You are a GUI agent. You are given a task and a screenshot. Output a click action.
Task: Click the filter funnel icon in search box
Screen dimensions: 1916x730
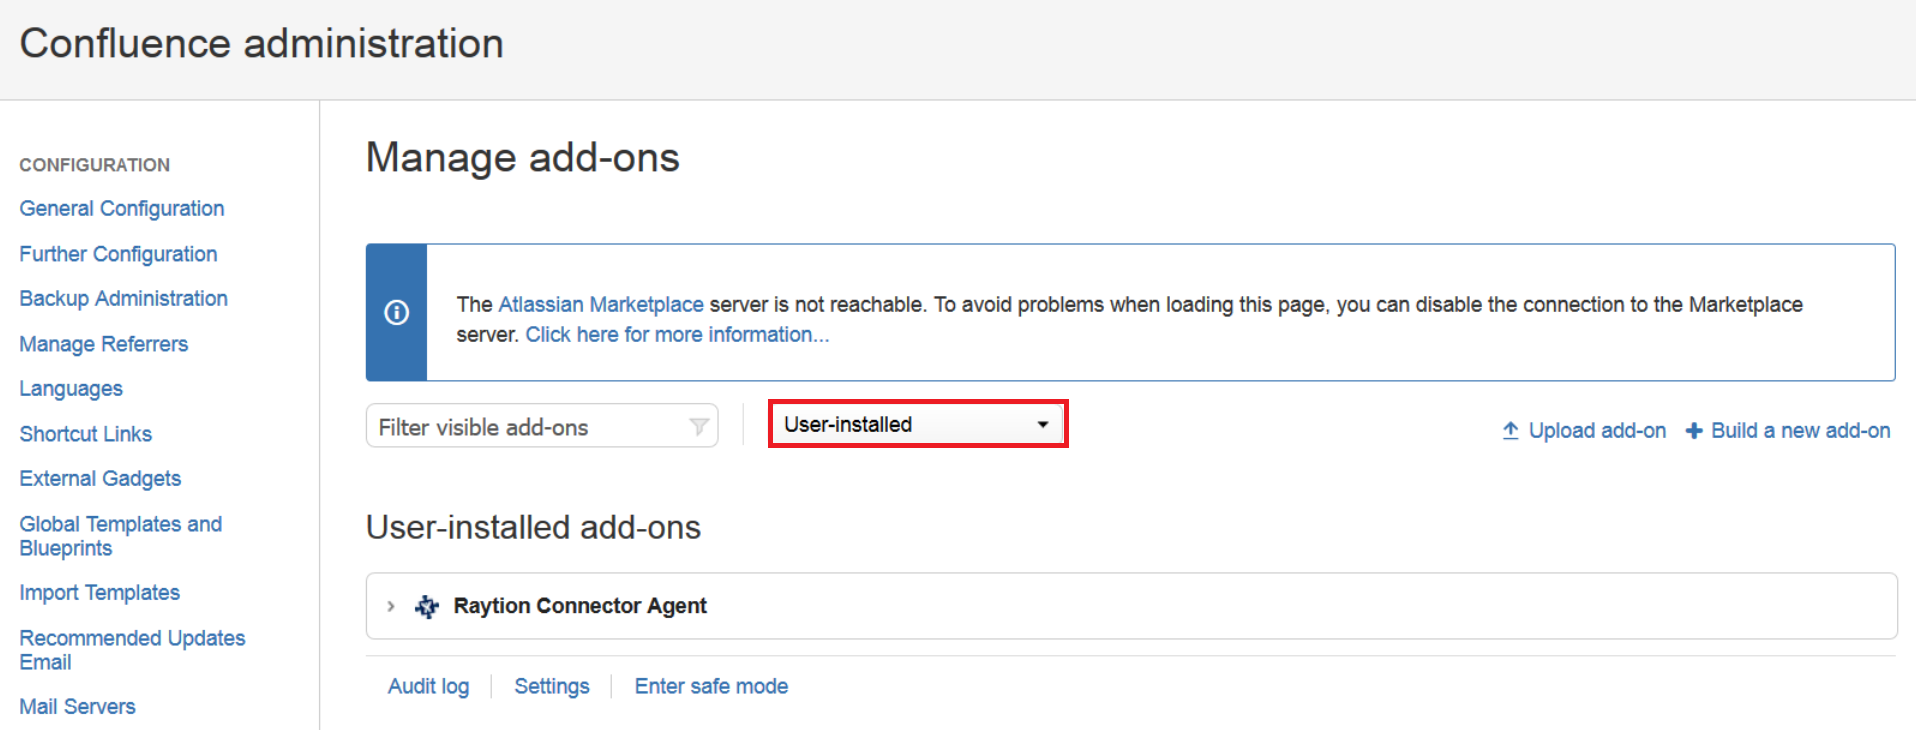point(699,427)
